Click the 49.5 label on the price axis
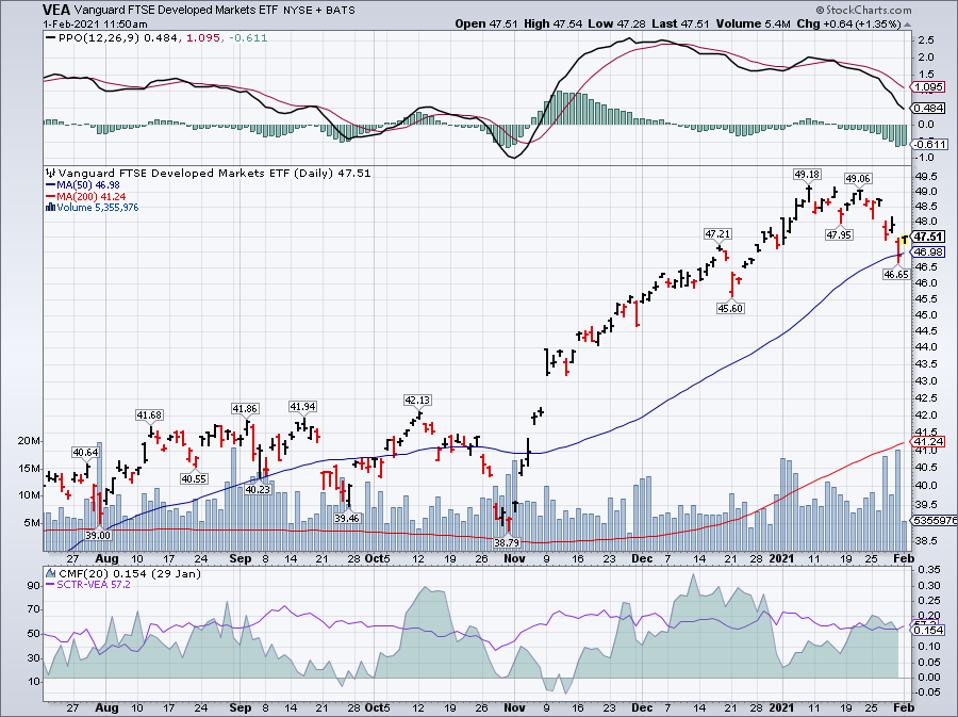958x717 pixels. 924,177
